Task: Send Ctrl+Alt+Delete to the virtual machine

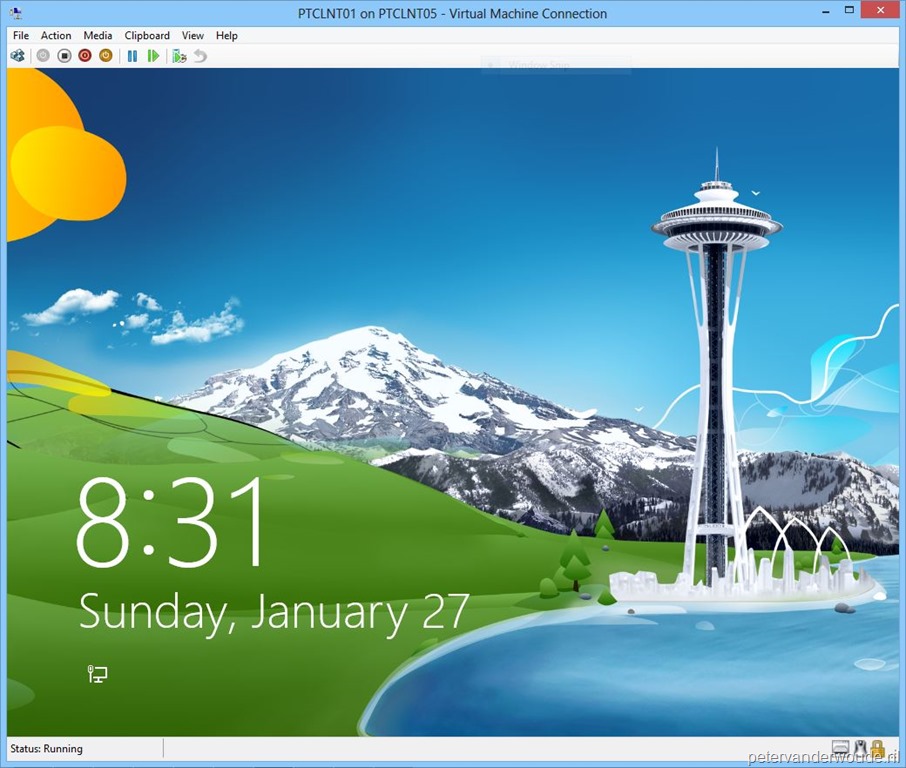Action: point(16,56)
